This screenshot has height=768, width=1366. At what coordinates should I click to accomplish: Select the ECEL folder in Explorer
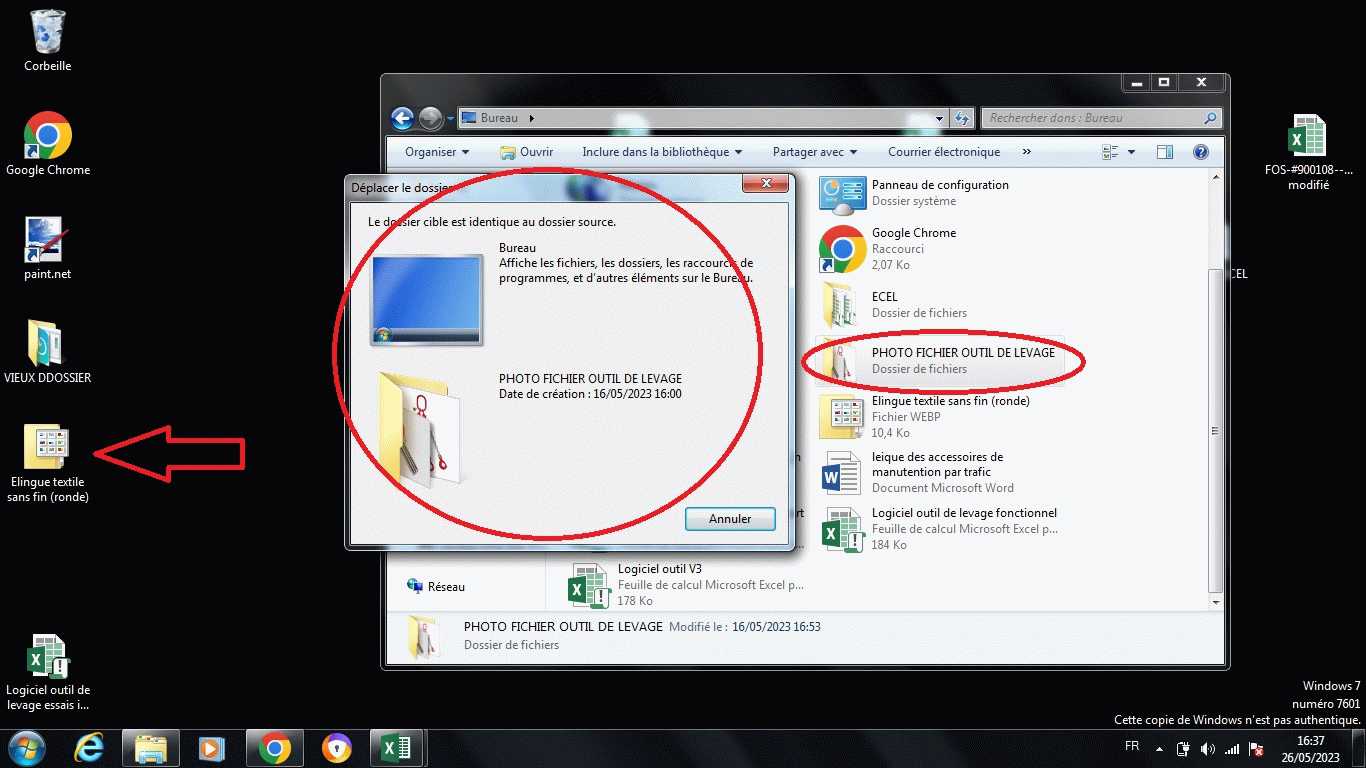click(x=940, y=305)
